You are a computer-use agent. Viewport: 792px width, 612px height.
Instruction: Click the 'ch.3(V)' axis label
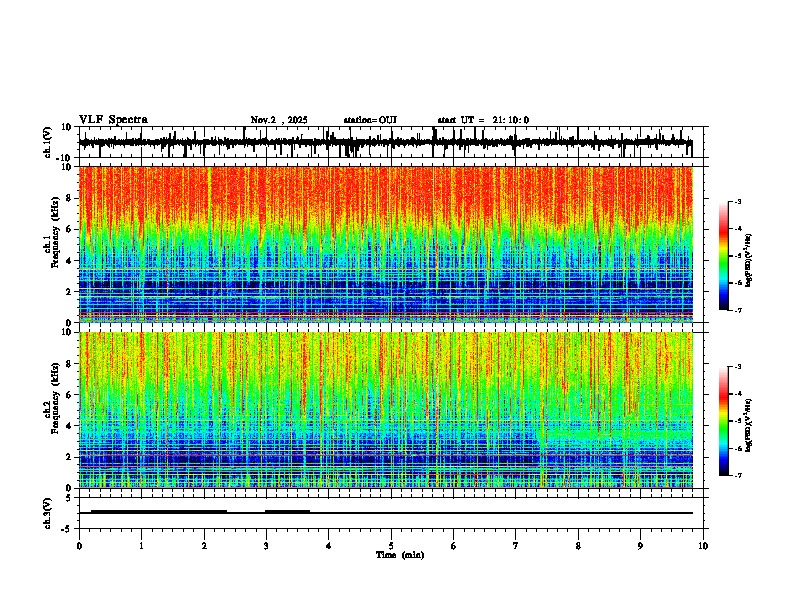click(48, 513)
